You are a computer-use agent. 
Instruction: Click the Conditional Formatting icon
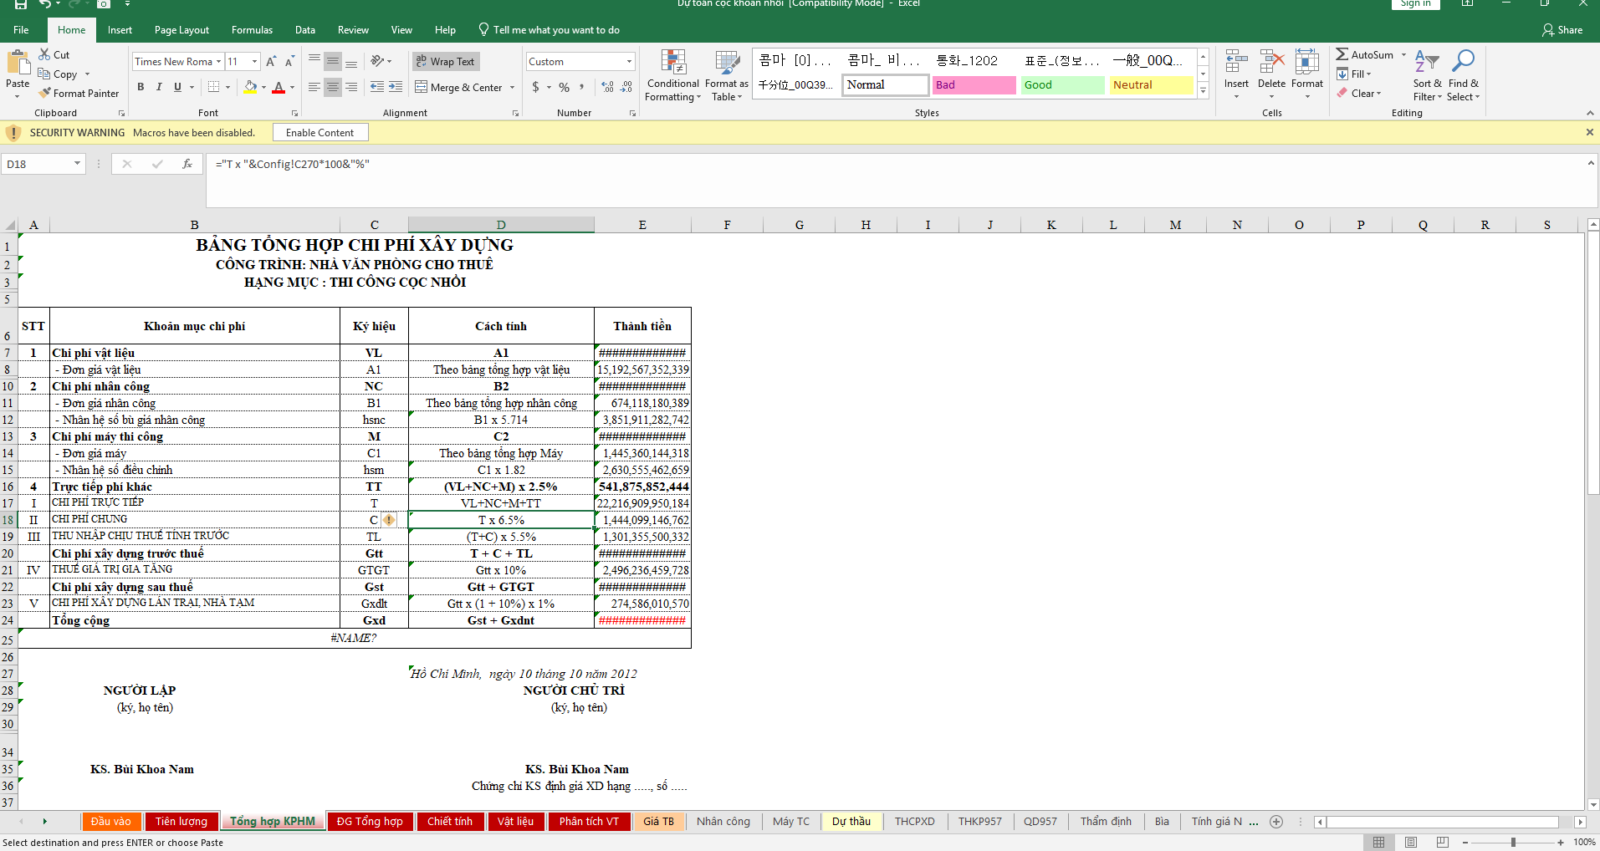click(673, 63)
